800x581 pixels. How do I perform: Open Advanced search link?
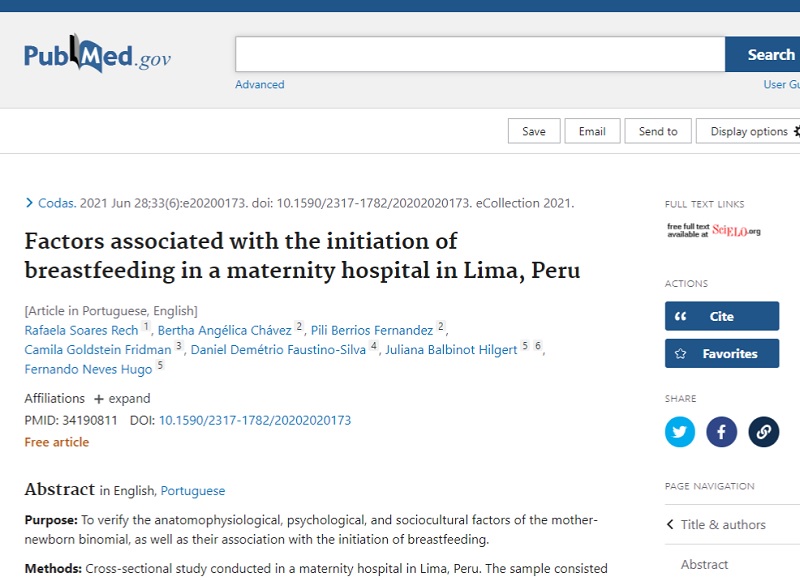pyautogui.click(x=260, y=85)
